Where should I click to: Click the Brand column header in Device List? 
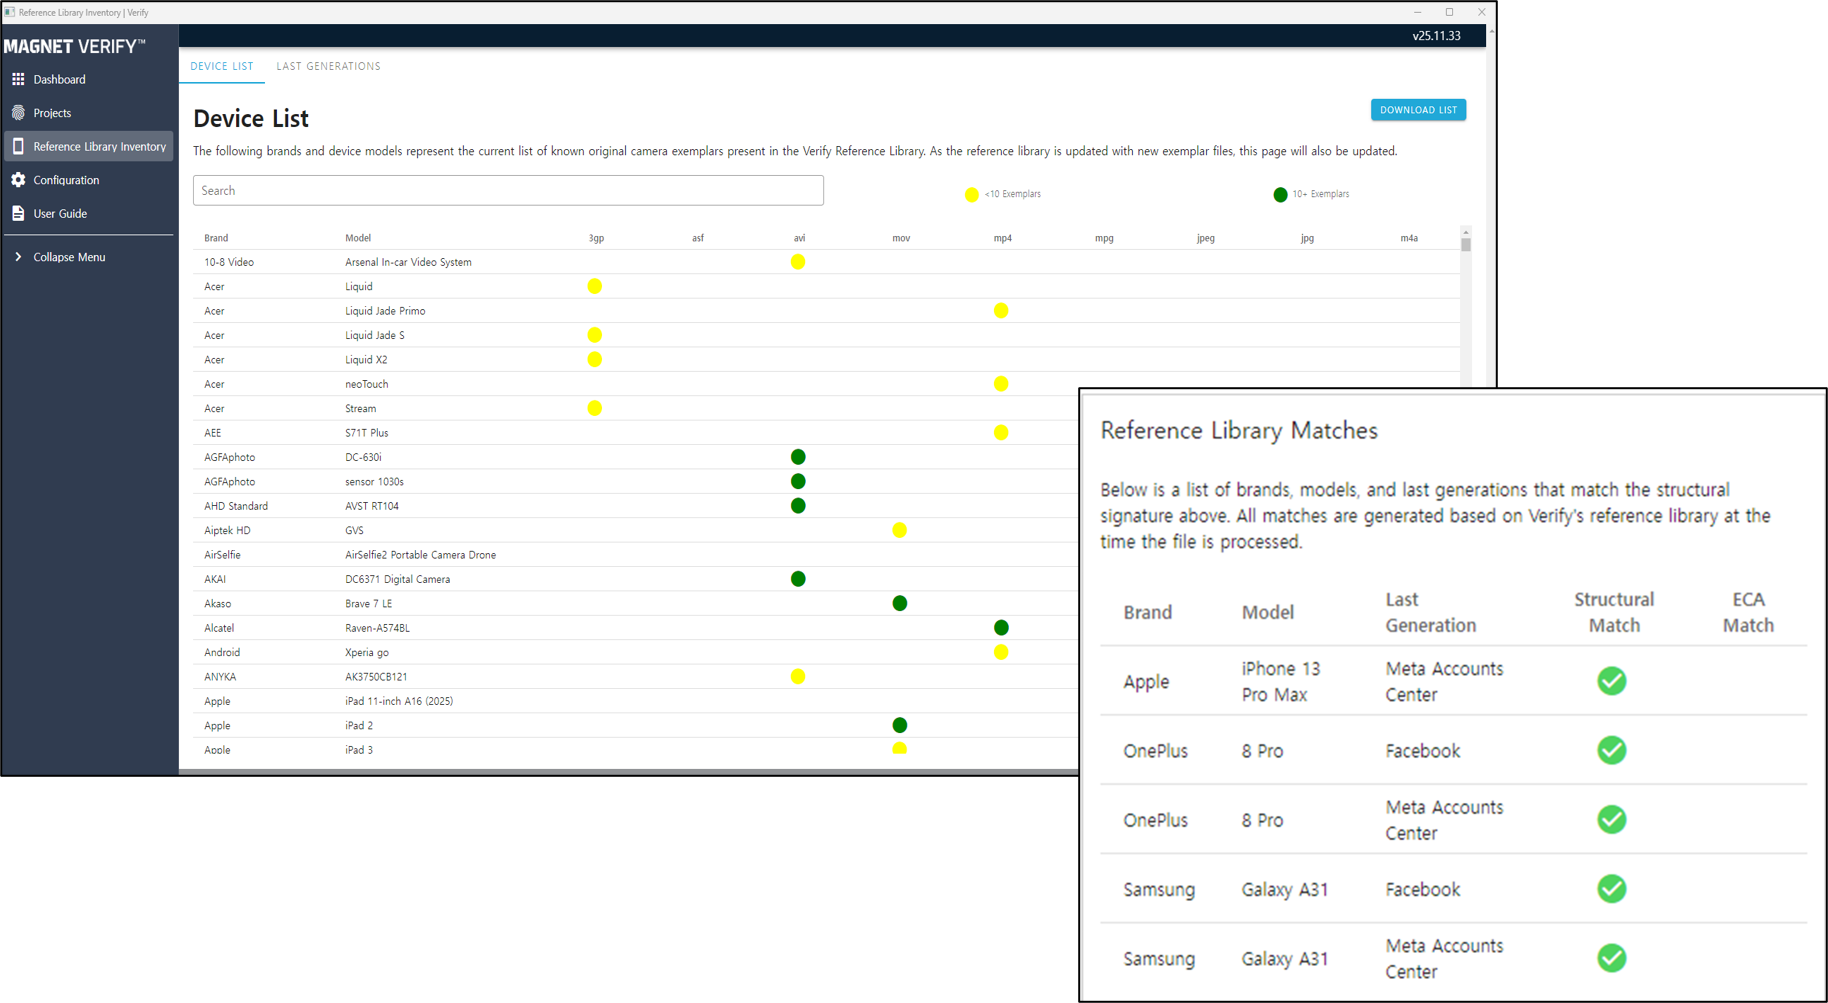tap(216, 238)
